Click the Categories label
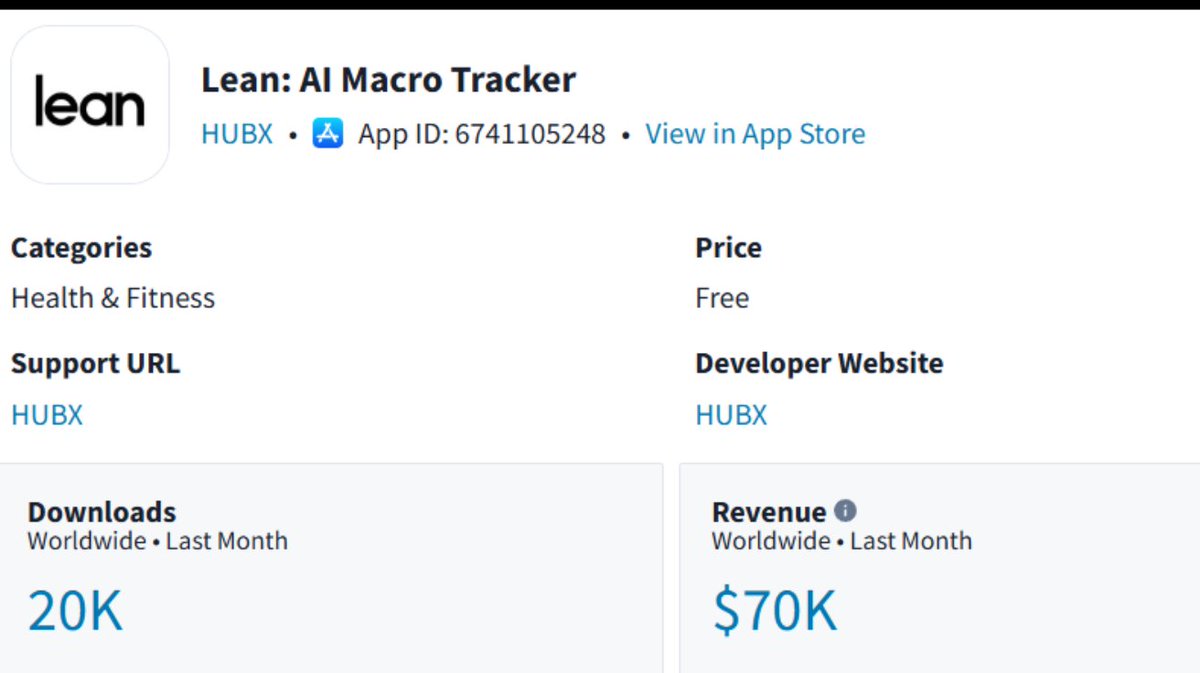 click(82, 248)
